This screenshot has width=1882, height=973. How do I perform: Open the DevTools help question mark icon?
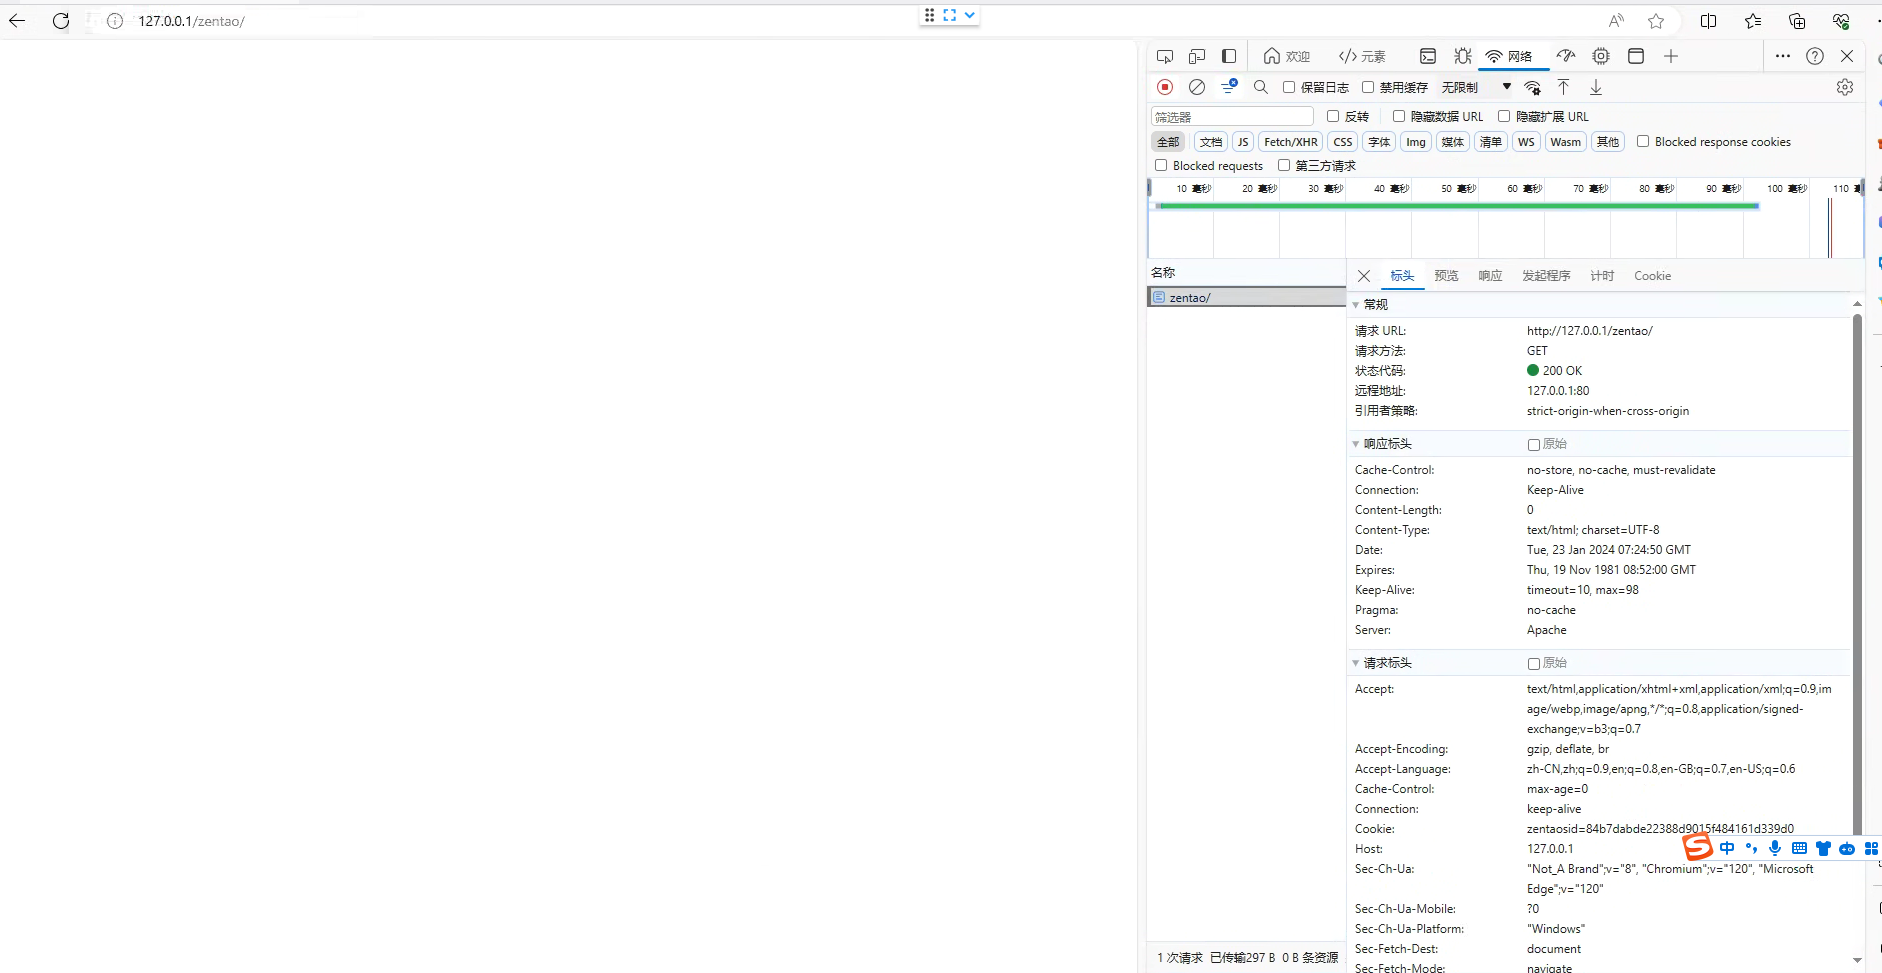[1815, 56]
